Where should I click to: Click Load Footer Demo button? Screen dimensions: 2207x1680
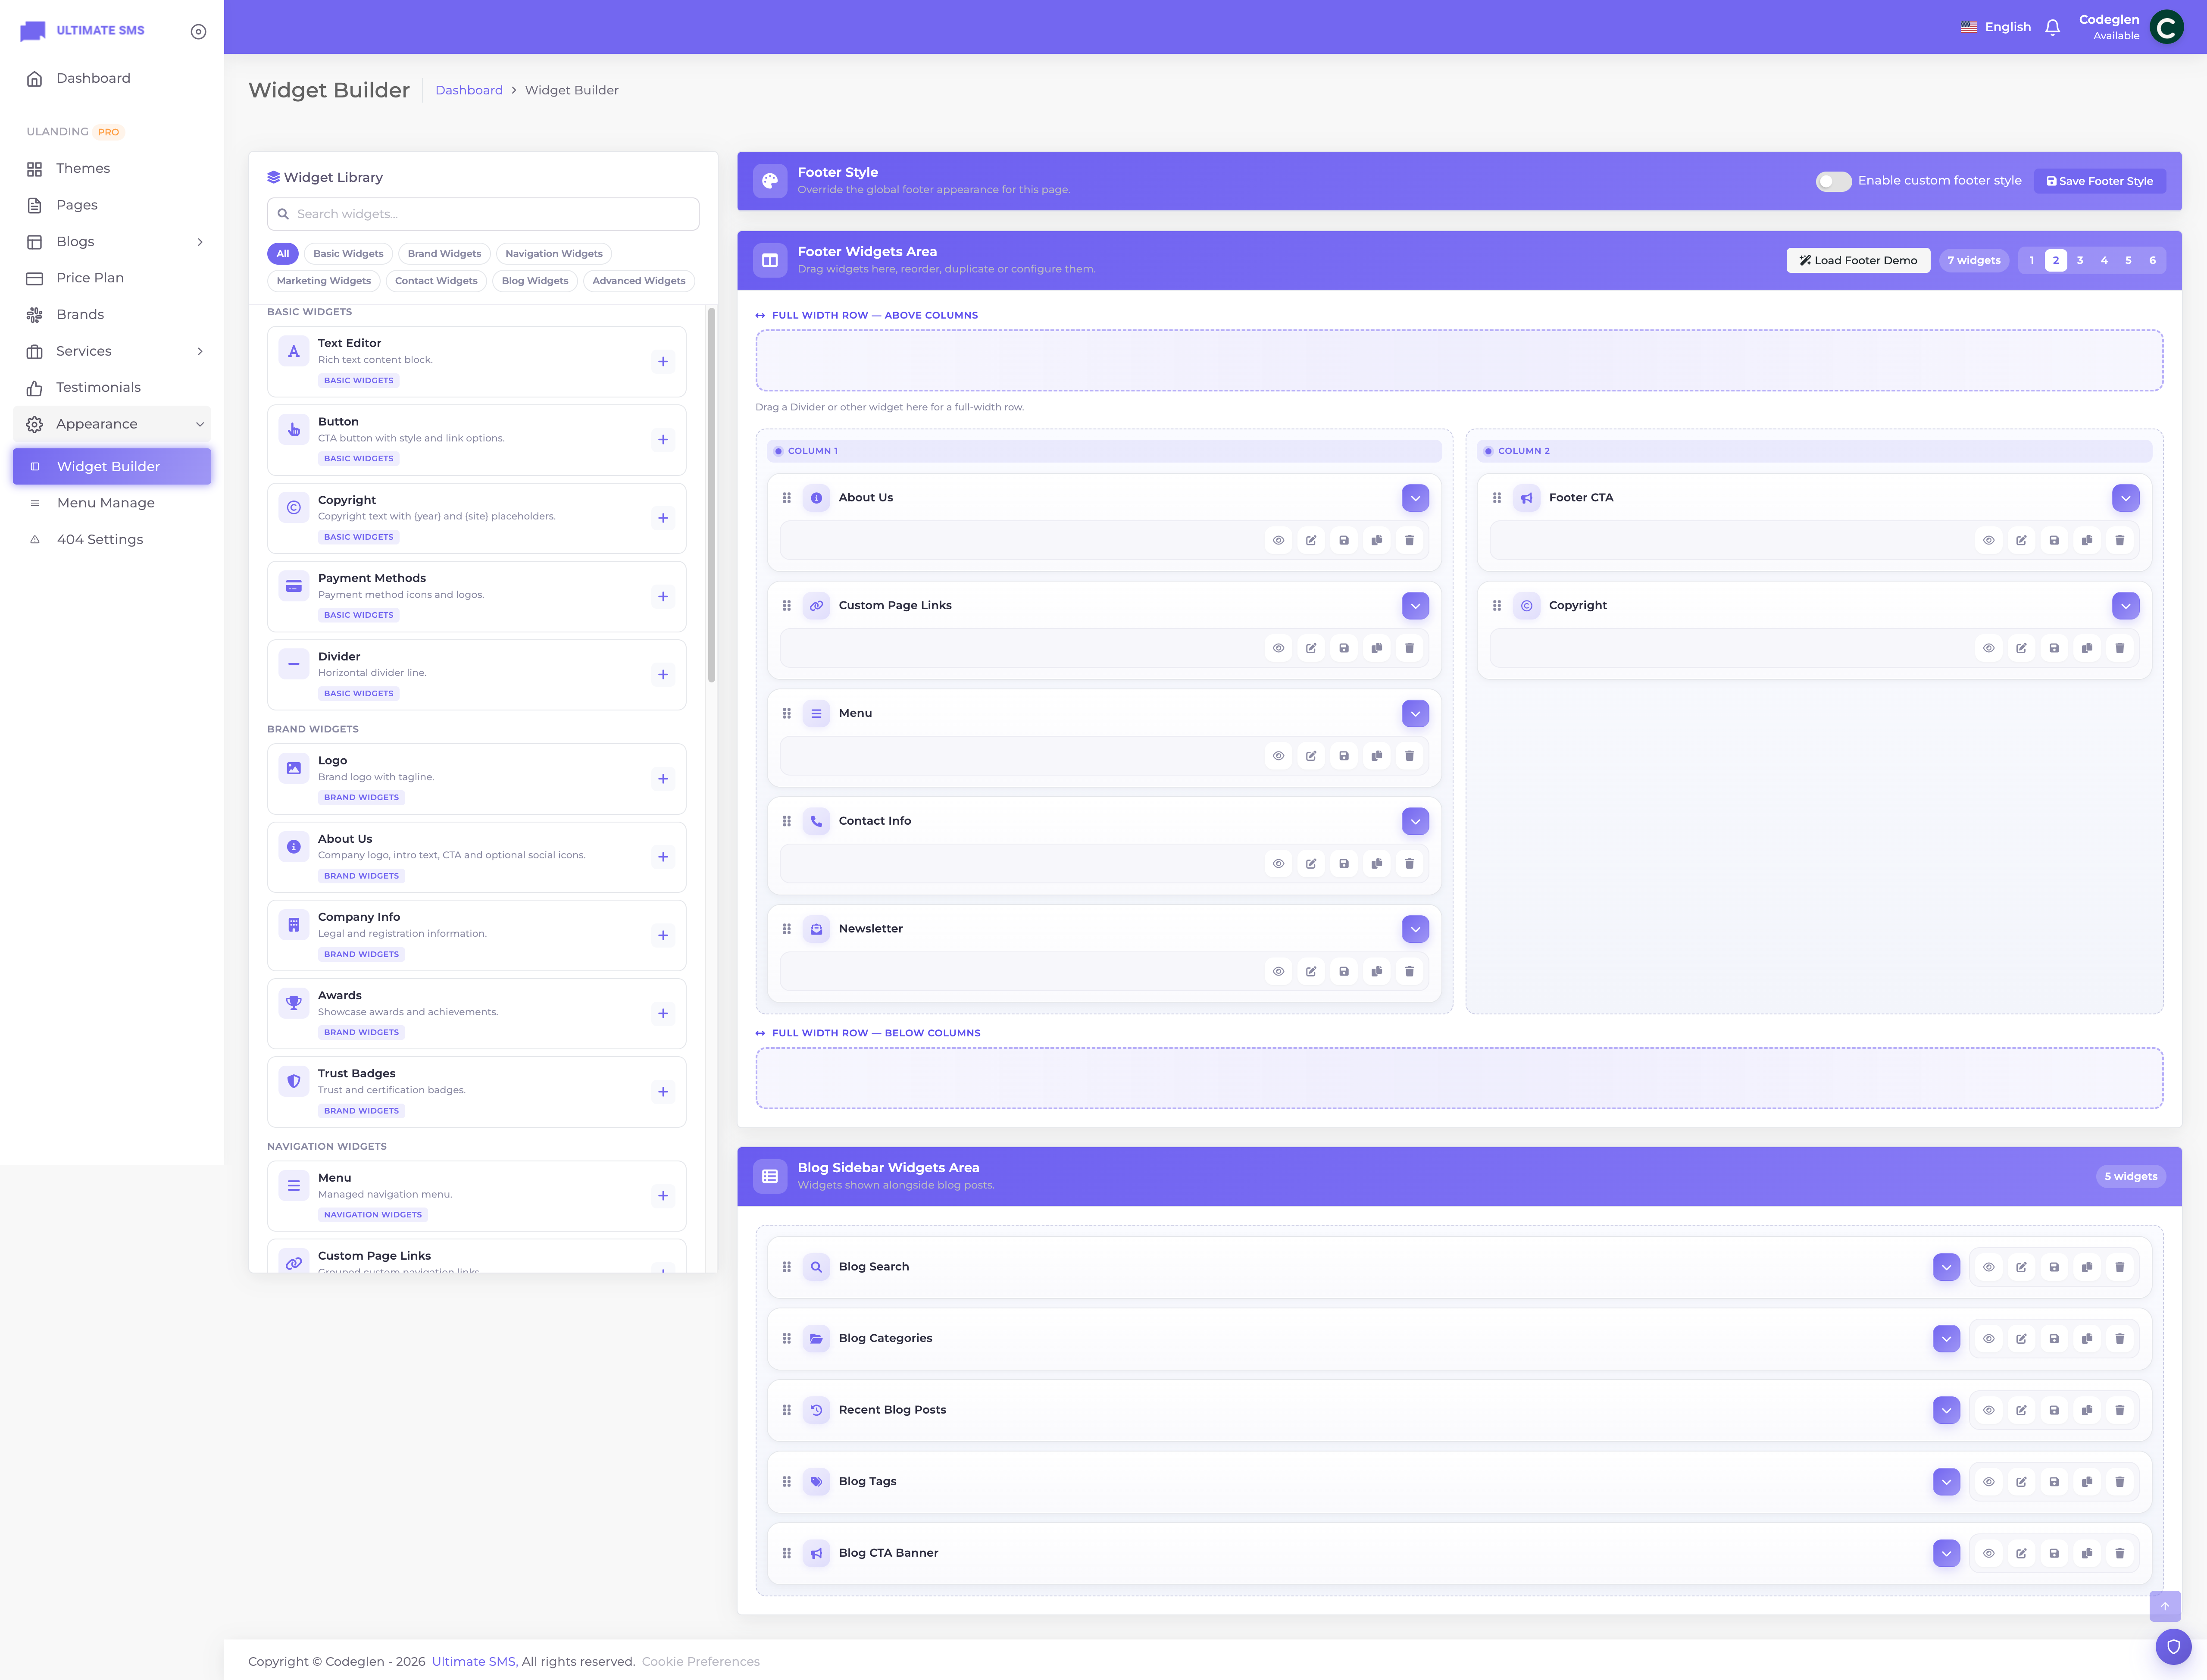1858,261
